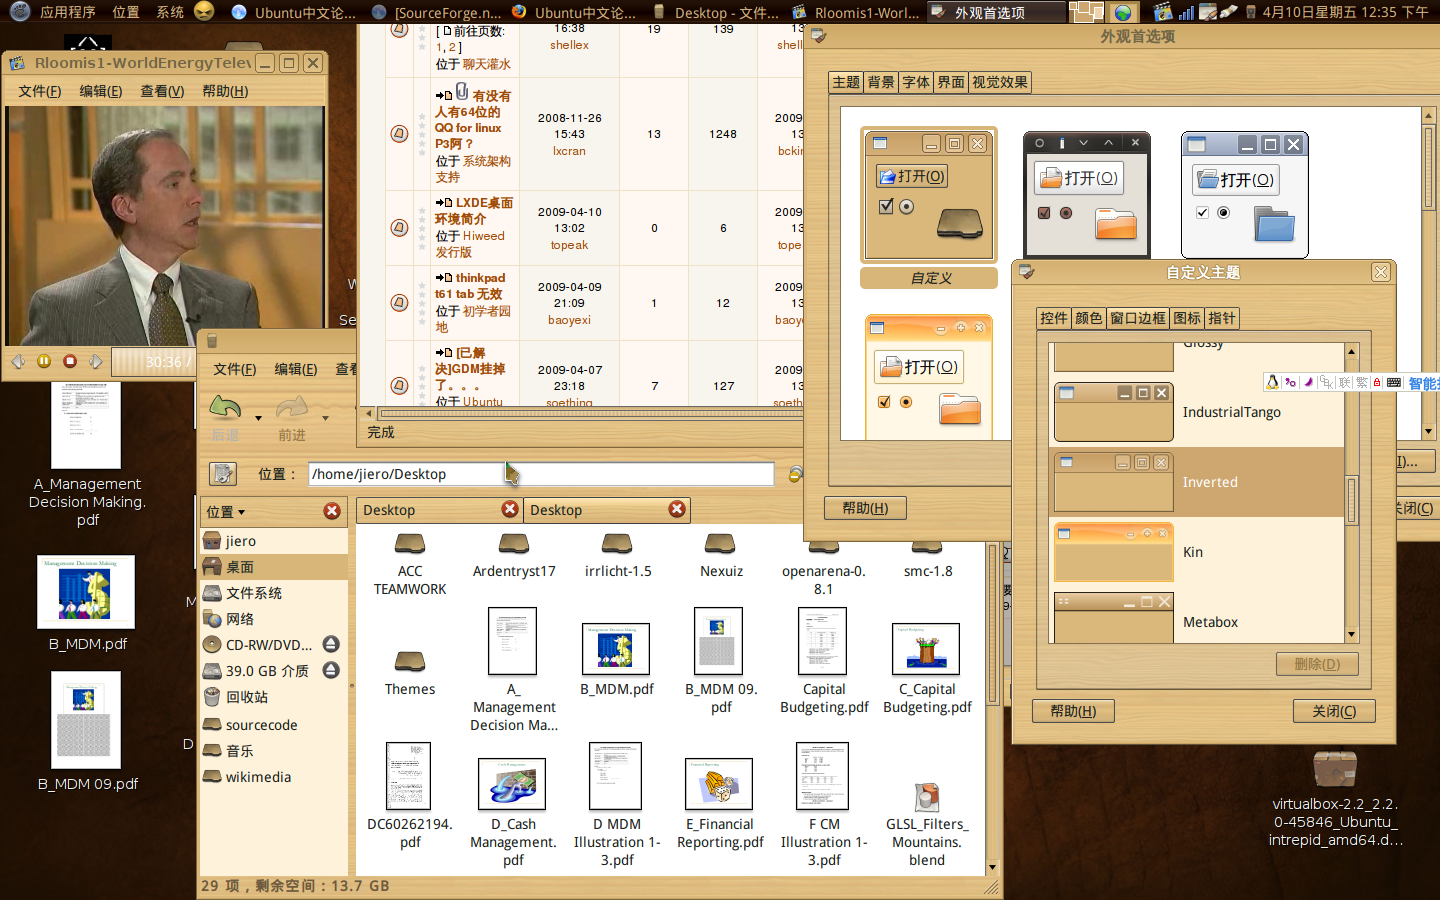Open 回收站 trash in sidebar

274,697
